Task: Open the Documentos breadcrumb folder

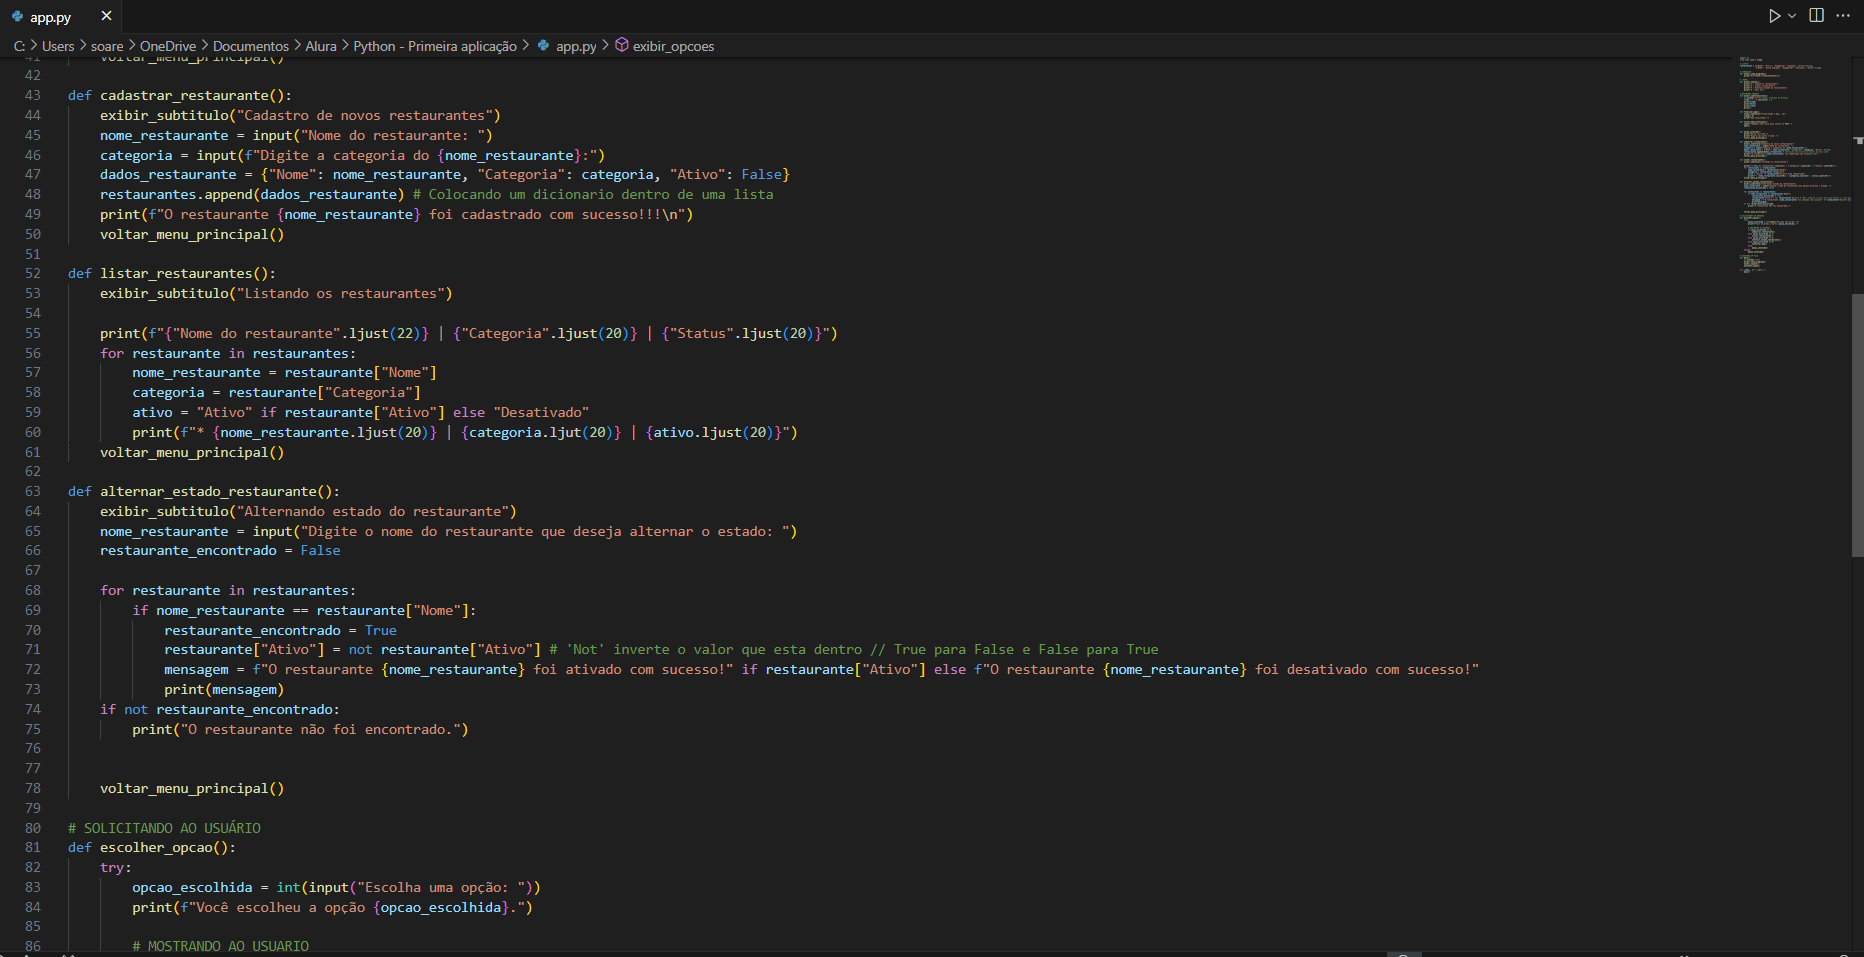Action: coord(251,46)
